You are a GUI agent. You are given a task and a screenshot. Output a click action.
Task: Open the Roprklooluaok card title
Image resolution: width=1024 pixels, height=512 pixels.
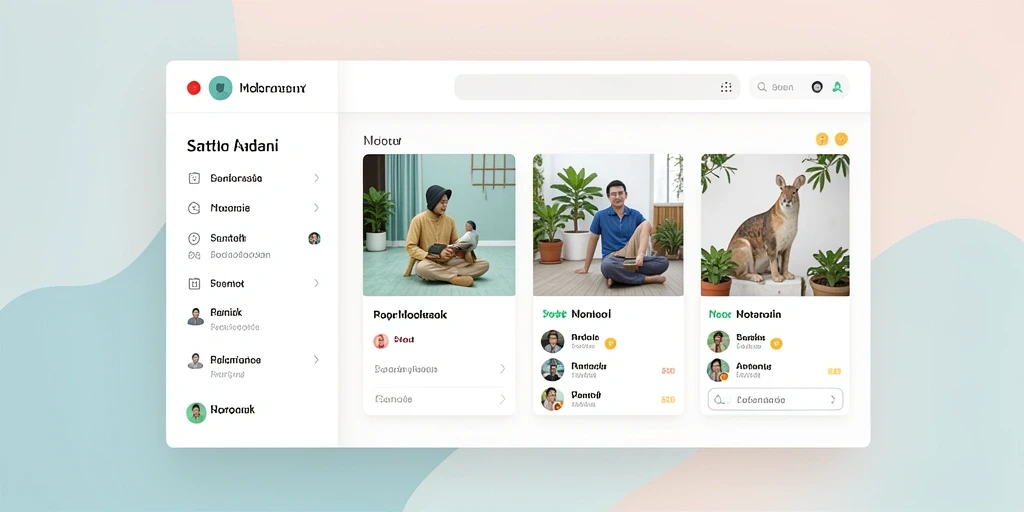[410, 315]
